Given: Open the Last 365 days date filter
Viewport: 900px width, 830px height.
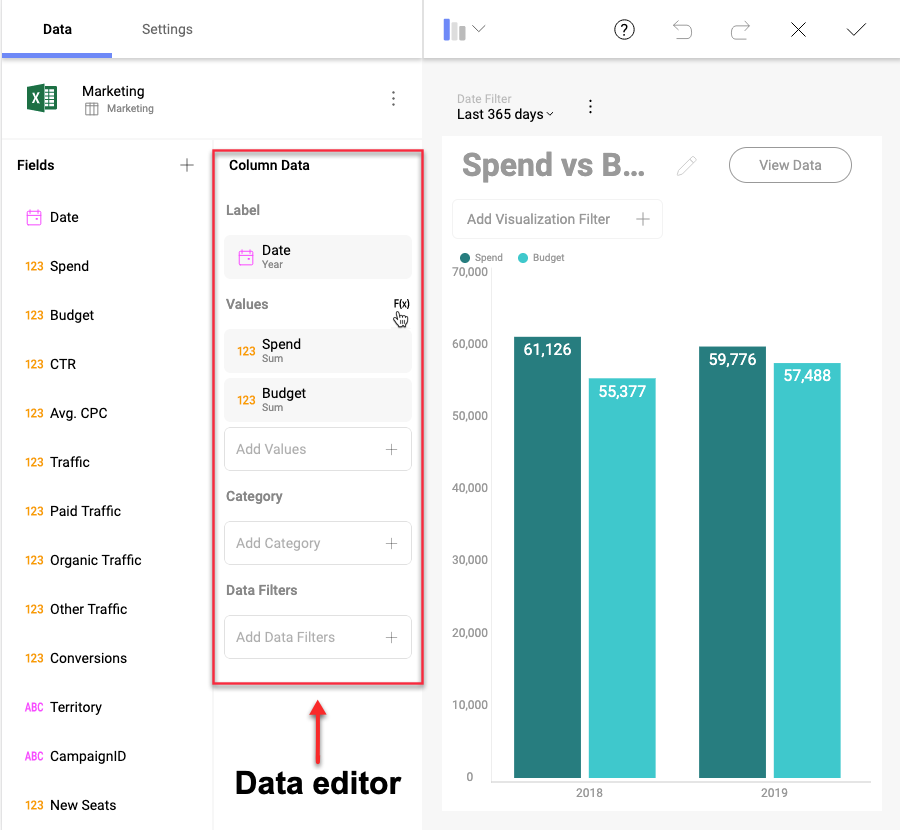Looking at the screenshot, I should pyautogui.click(x=505, y=114).
